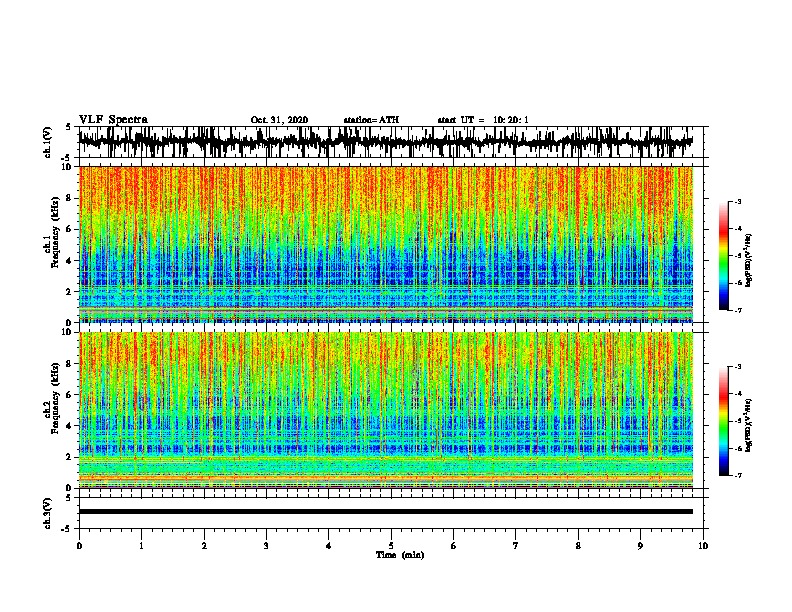Image resolution: width=792 pixels, height=612 pixels.
Task: Click the 'start UT = 10:20:1' text
Action: click(483, 120)
